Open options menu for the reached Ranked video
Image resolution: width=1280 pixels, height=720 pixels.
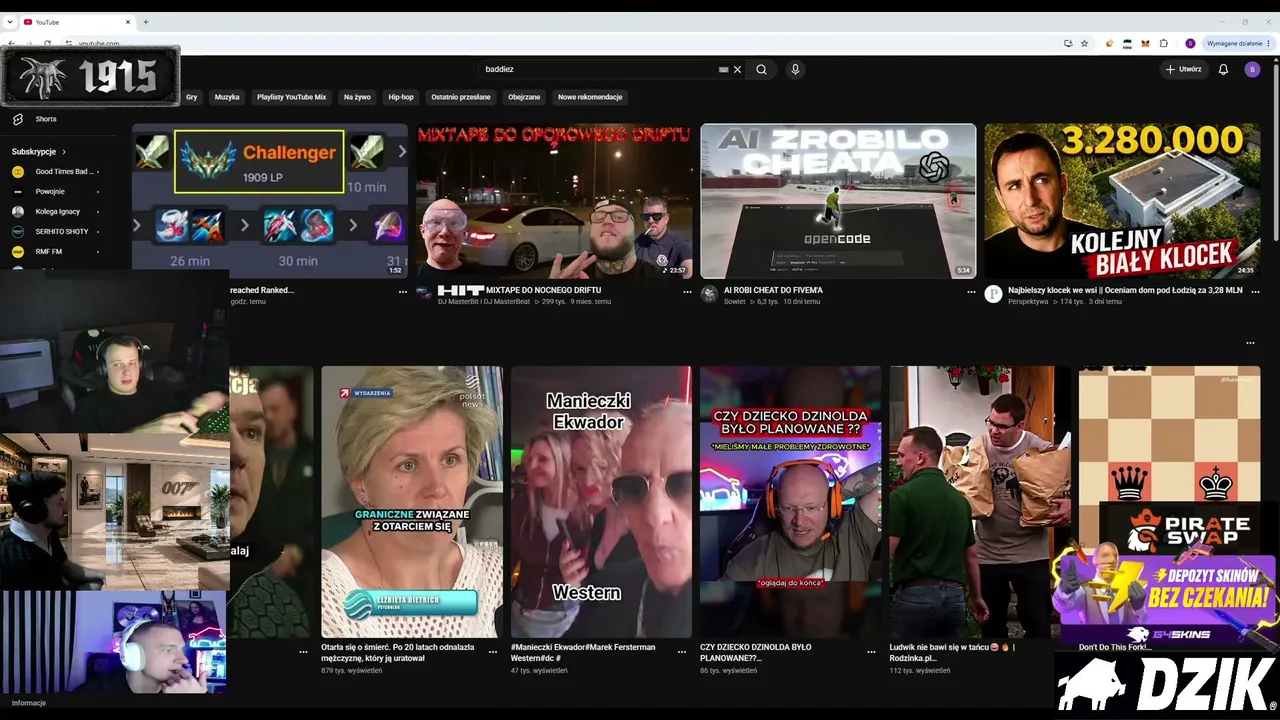pos(403,292)
